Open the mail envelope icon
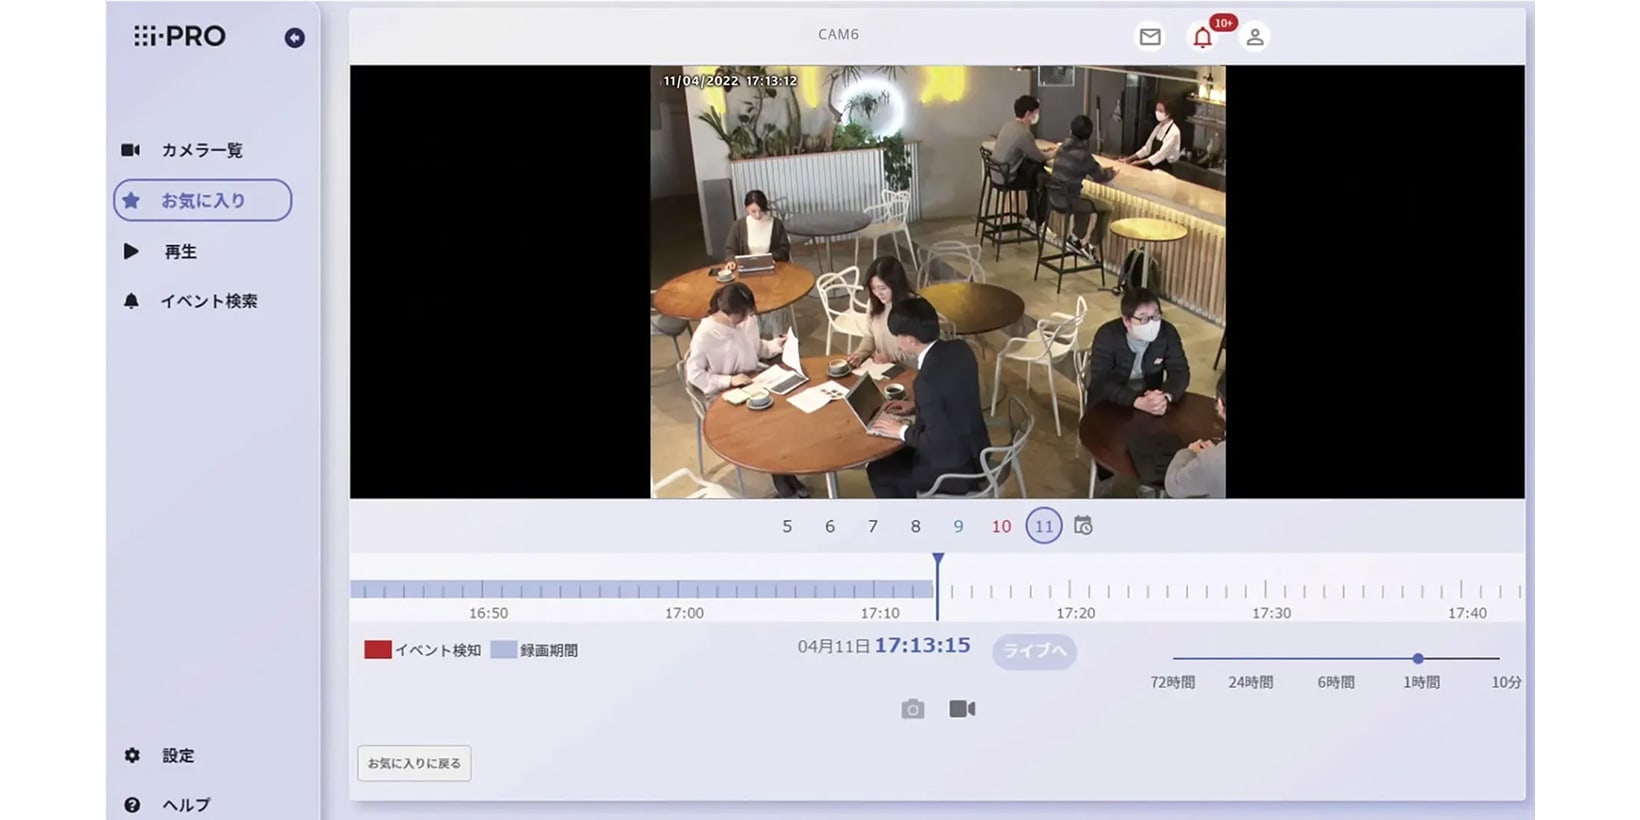 1150,37
